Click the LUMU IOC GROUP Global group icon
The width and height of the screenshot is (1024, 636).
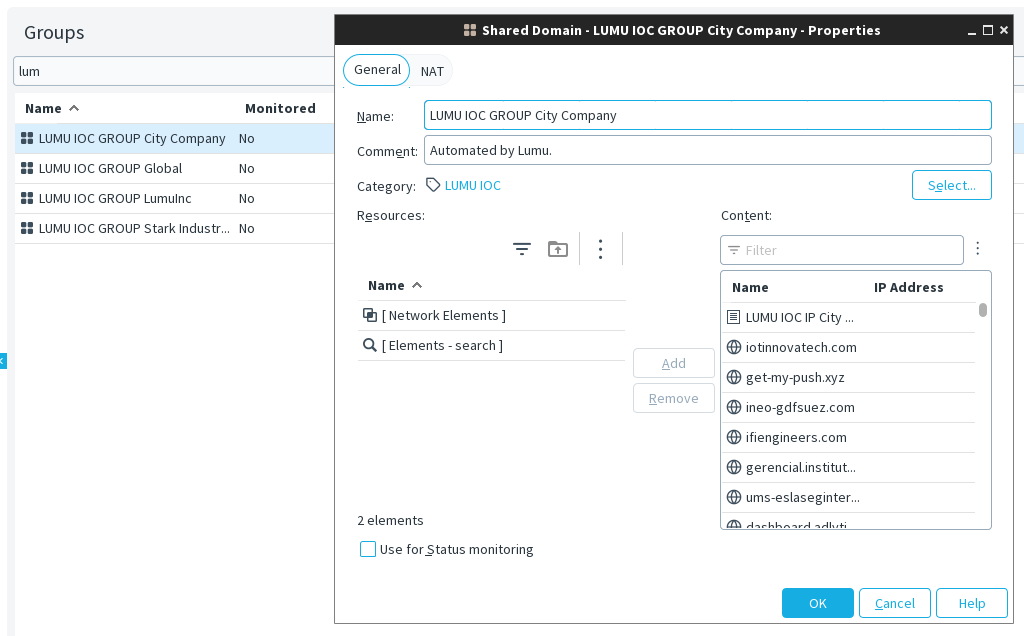coord(27,168)
